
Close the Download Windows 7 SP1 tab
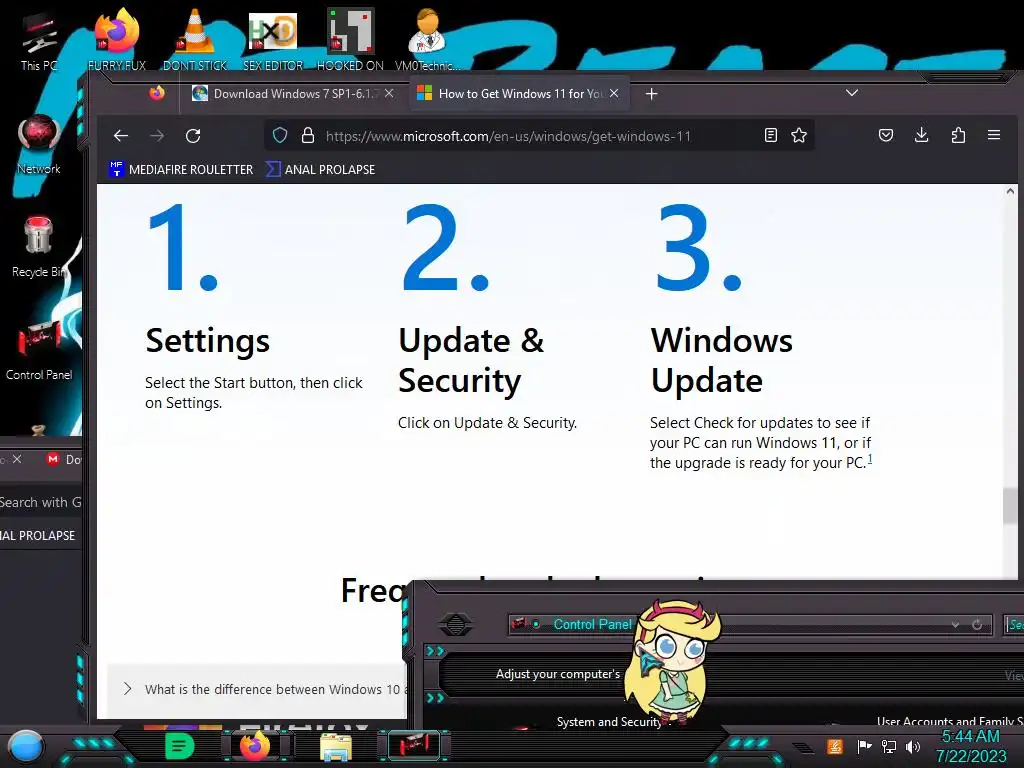tap(389, 93)
